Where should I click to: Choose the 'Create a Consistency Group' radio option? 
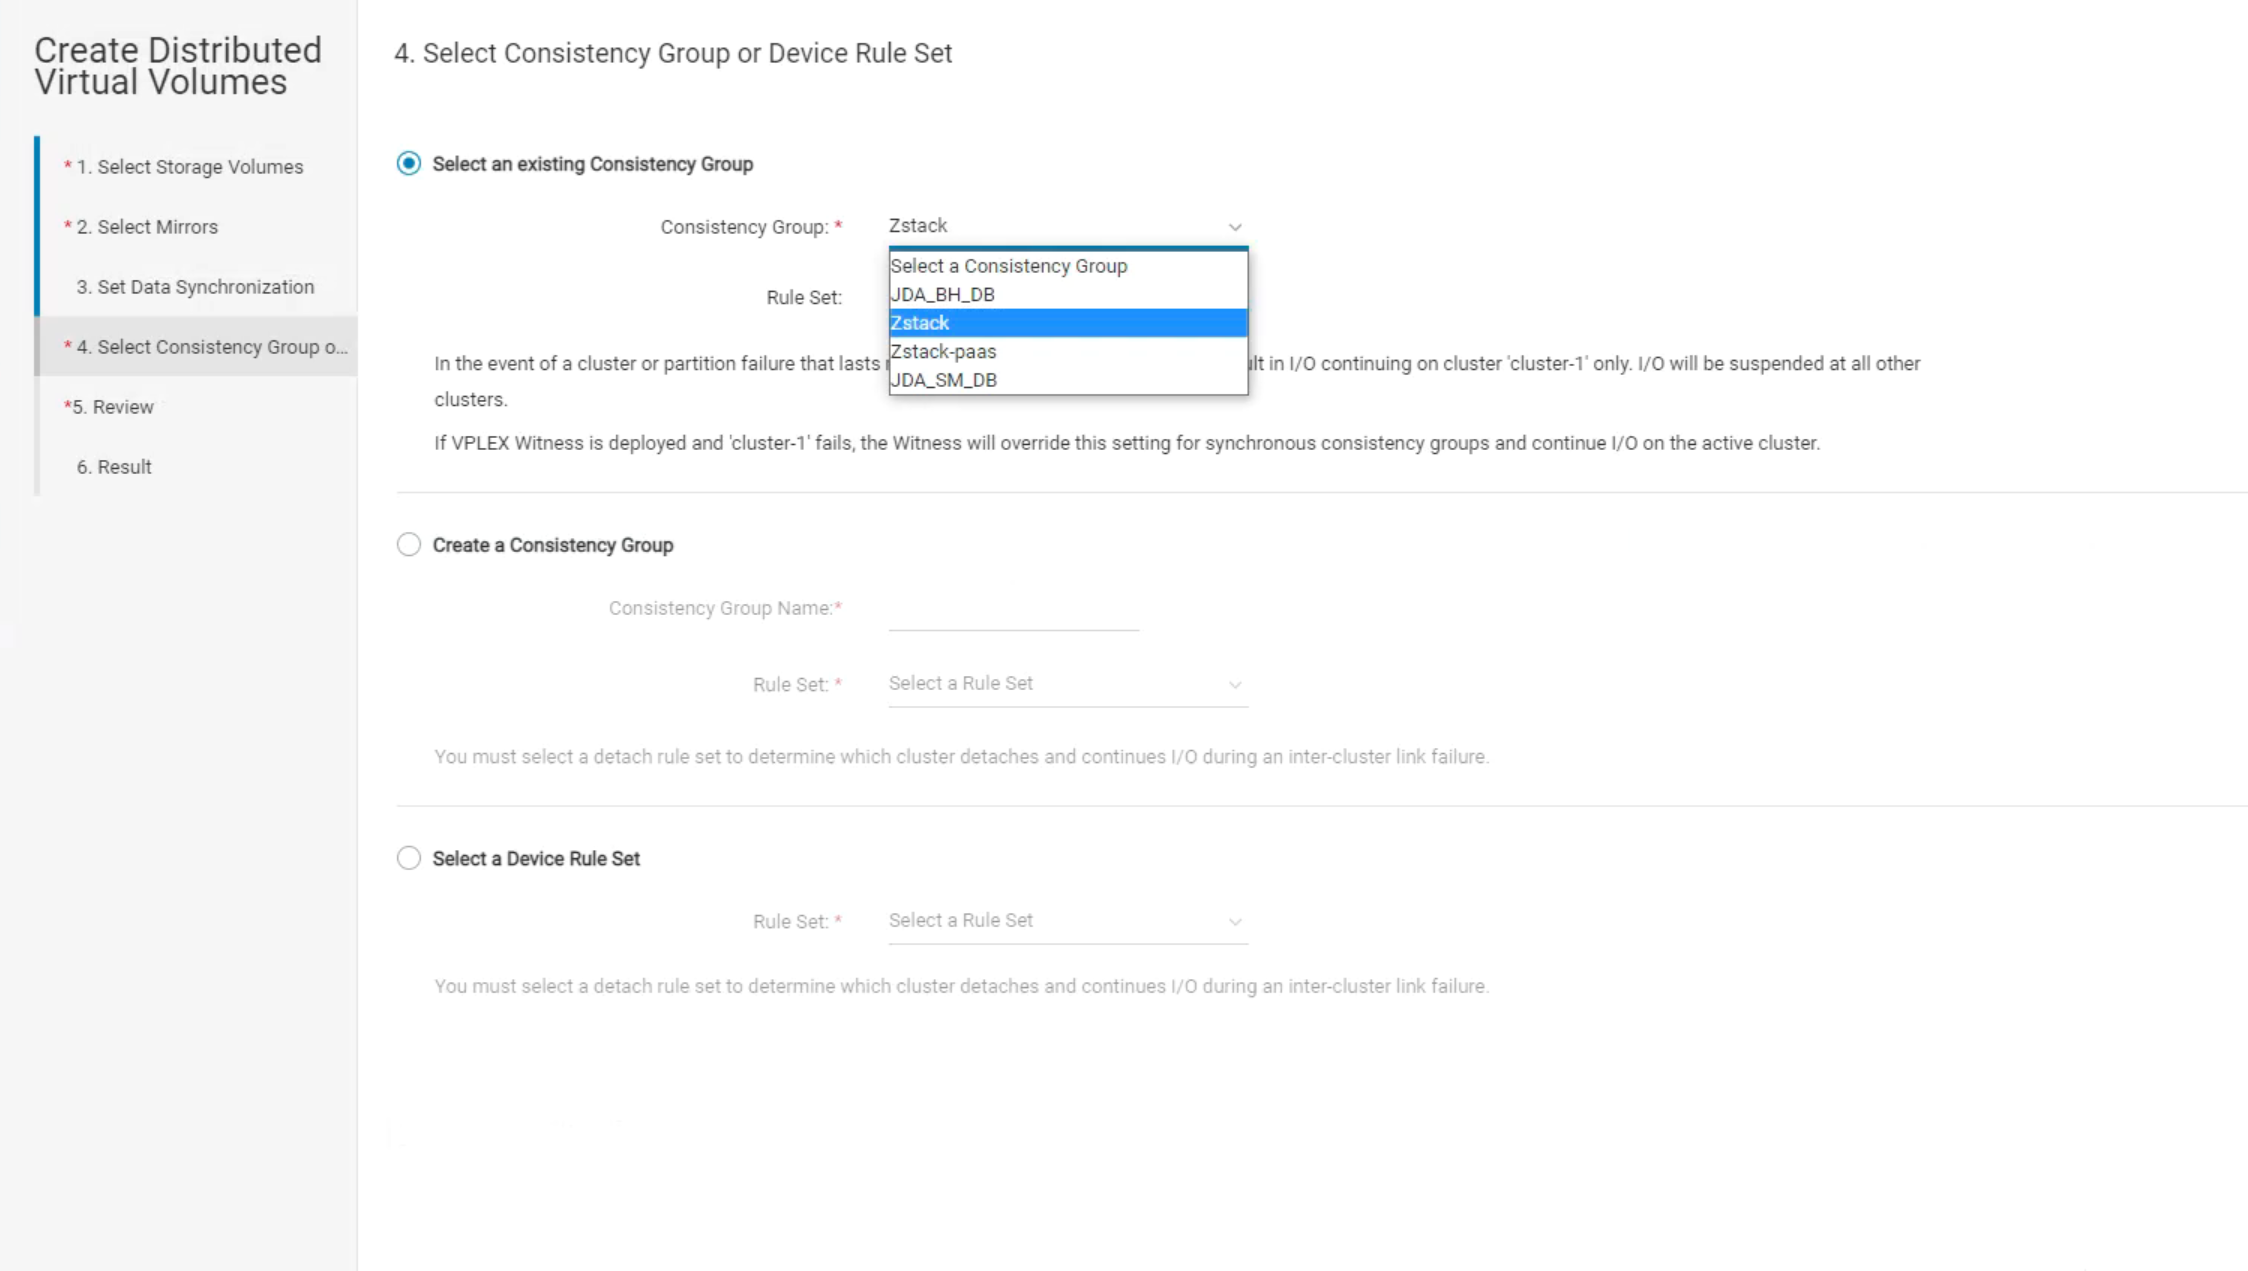point(408,545)
